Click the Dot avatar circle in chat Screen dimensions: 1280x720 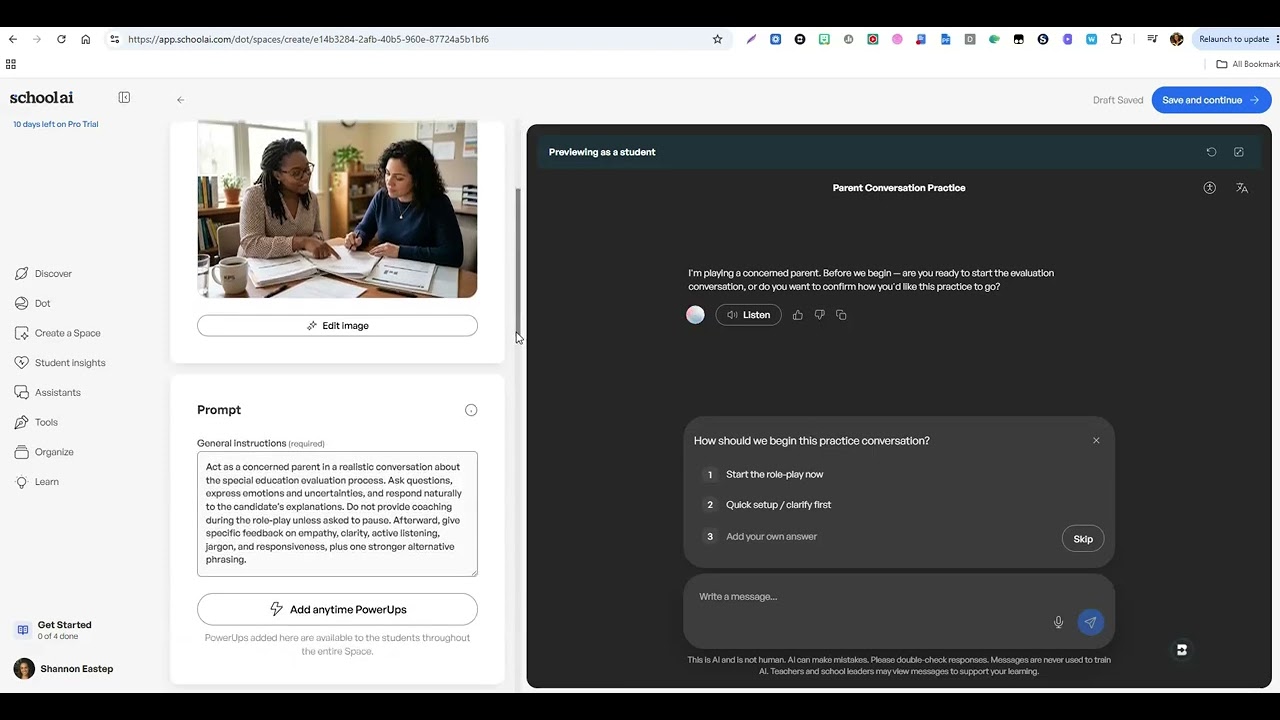click(695, 315)
